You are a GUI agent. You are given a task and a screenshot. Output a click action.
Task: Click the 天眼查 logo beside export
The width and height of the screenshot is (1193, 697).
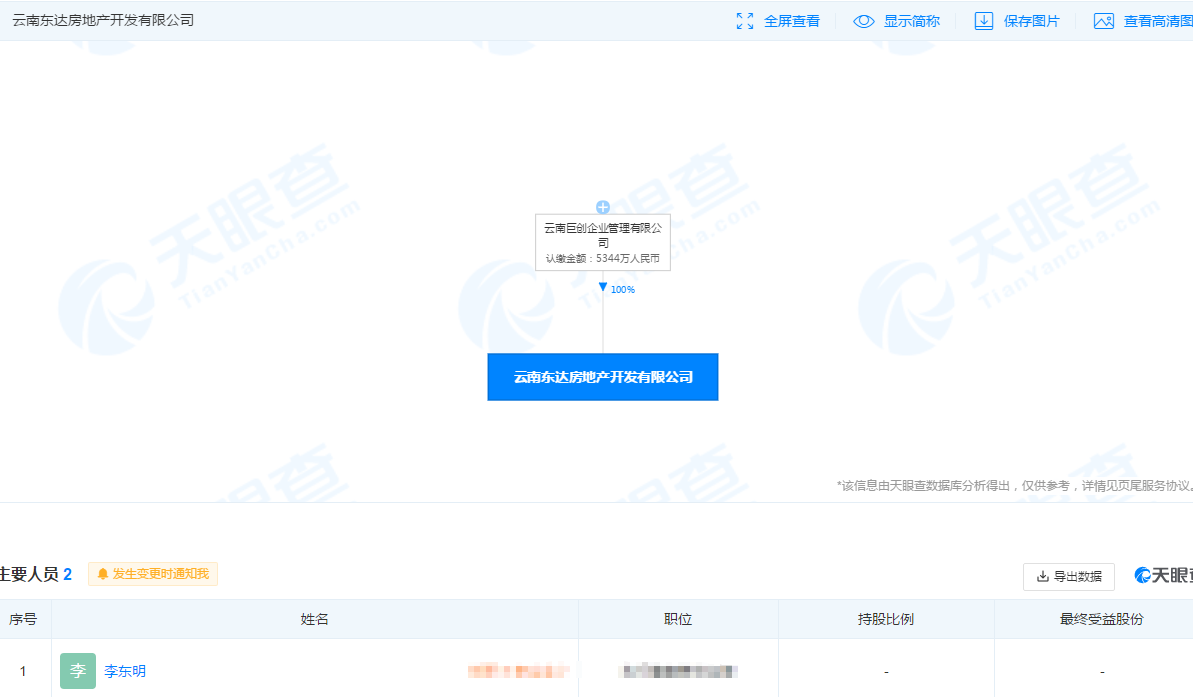click(x=1163, y=575)
